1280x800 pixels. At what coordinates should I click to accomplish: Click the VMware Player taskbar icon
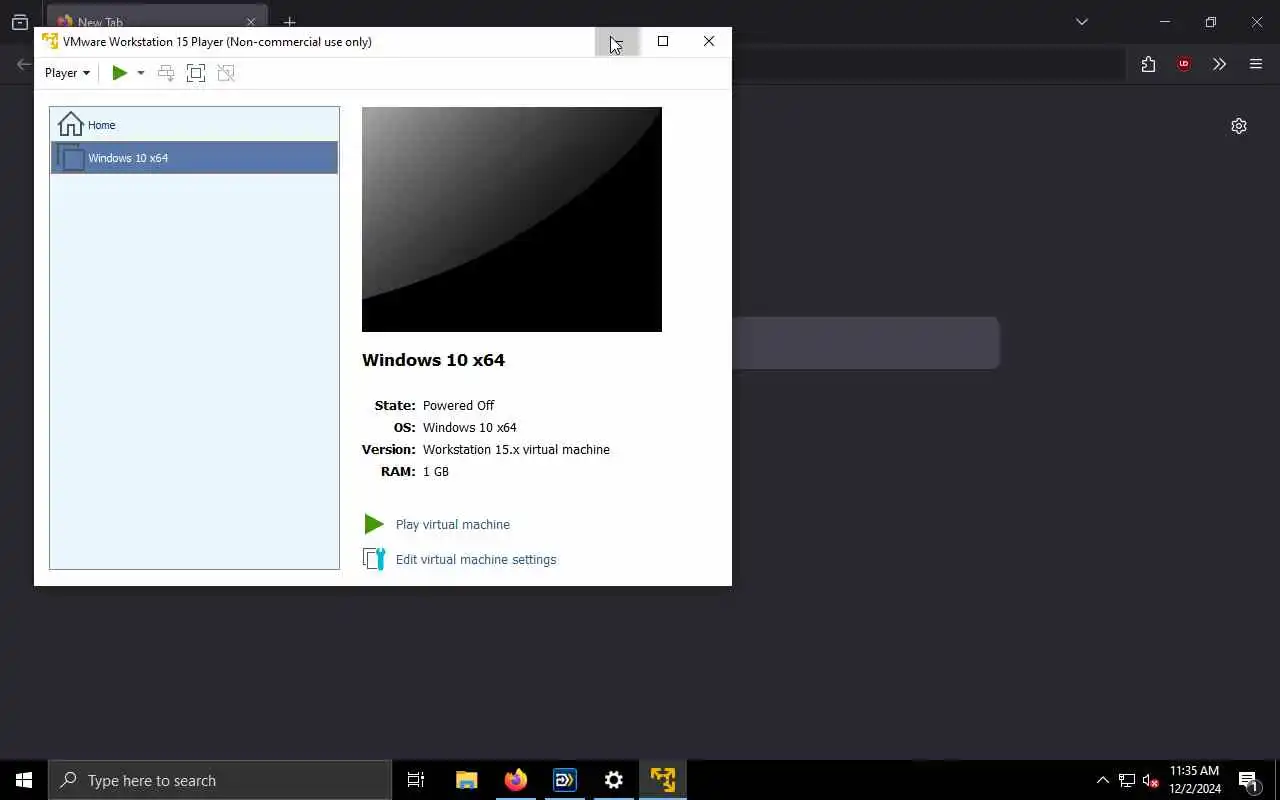point(663,780)
